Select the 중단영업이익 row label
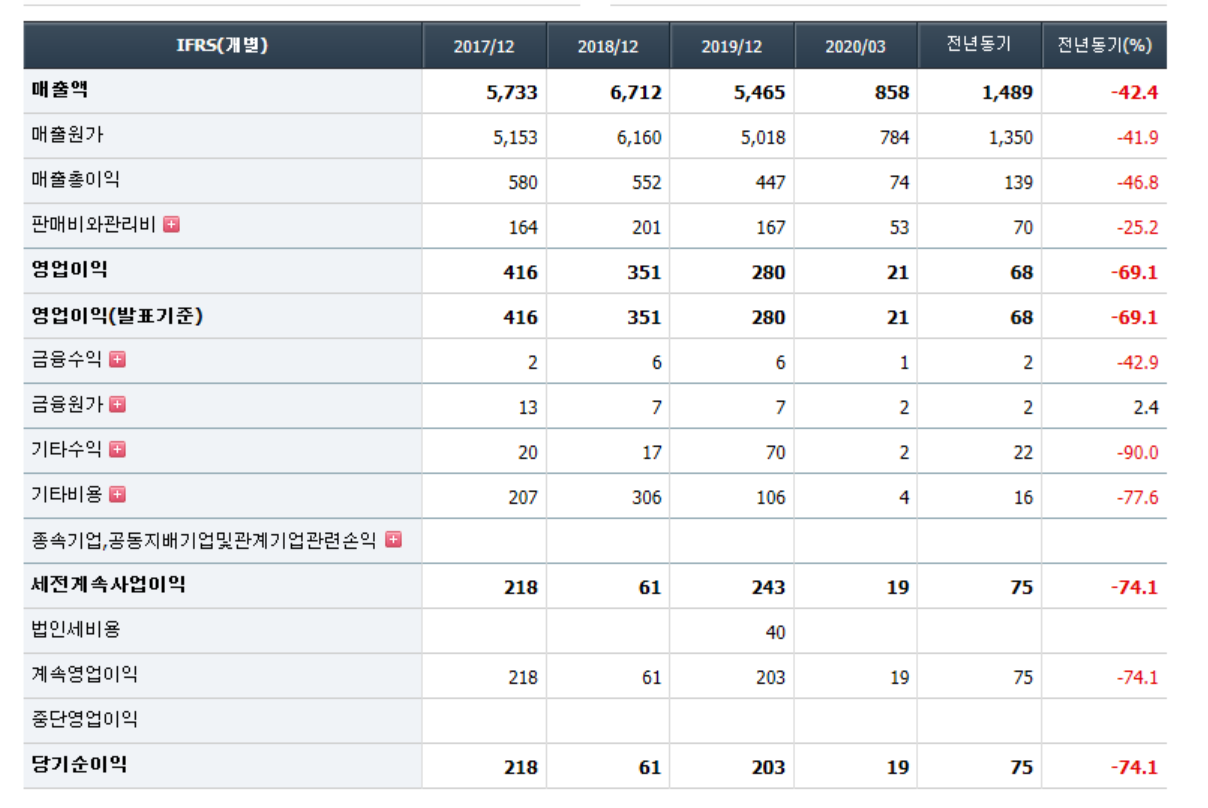This screenshot has width=1208, height=808. tap(85, 719)
